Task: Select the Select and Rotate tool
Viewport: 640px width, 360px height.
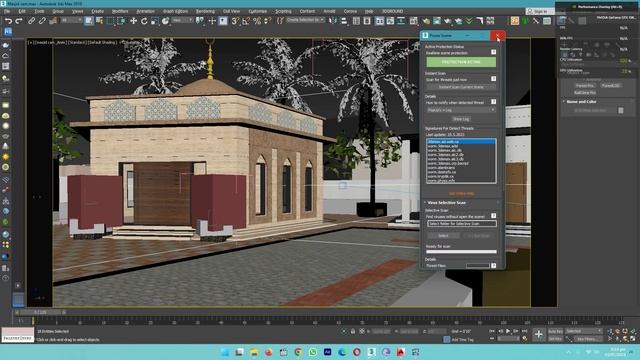Action: [144, 21]
